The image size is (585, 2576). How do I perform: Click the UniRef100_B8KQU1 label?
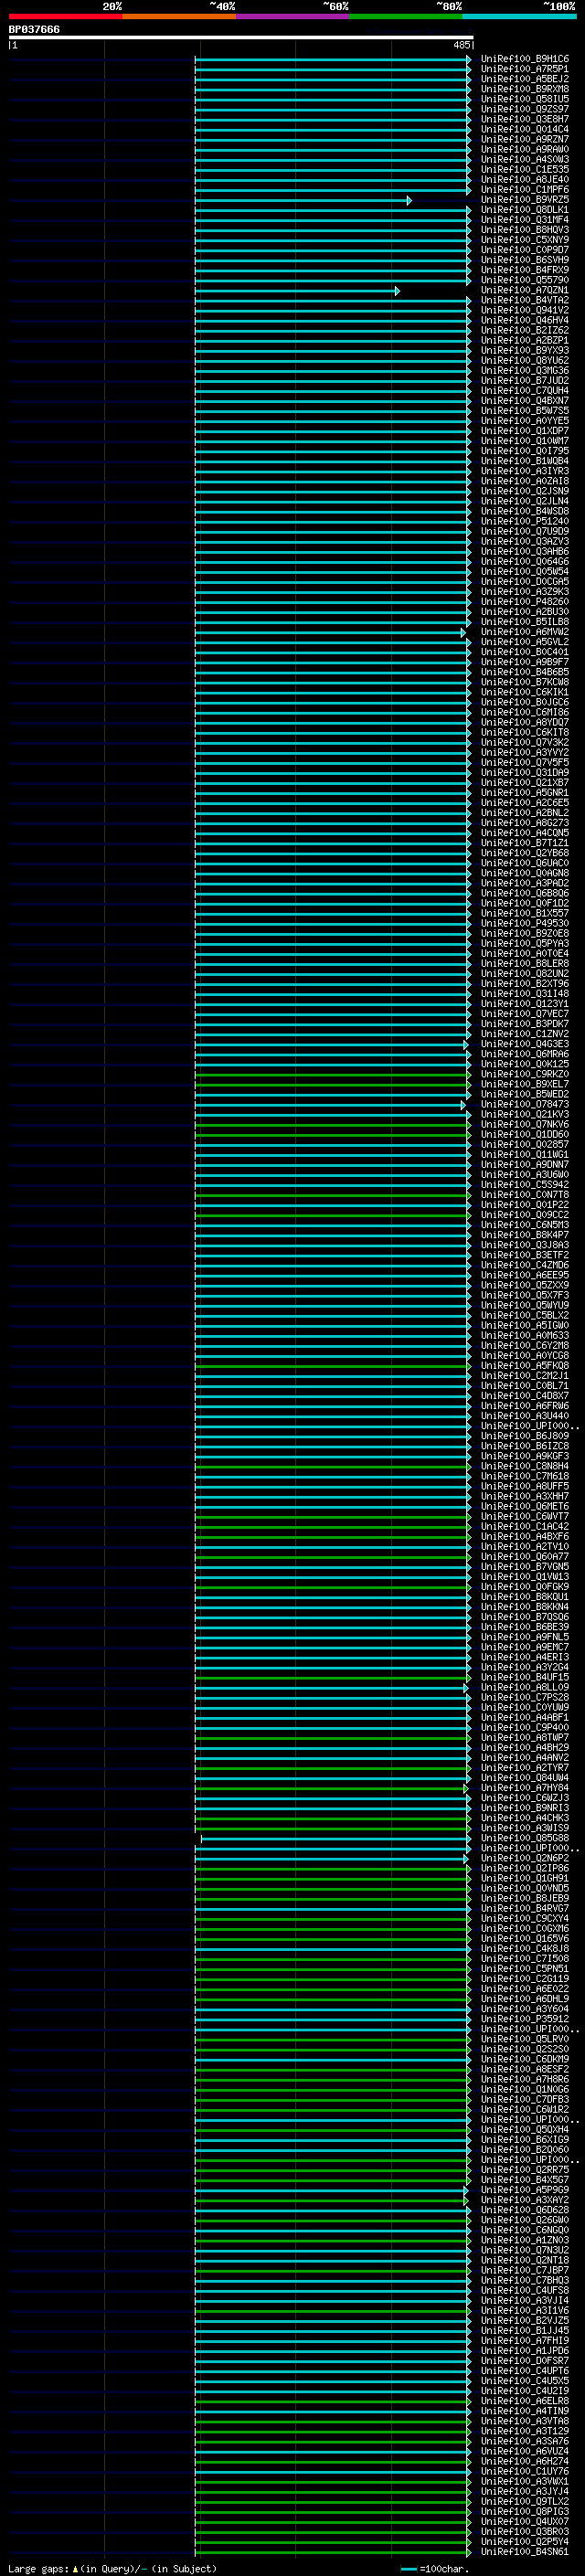(524, 1597)
